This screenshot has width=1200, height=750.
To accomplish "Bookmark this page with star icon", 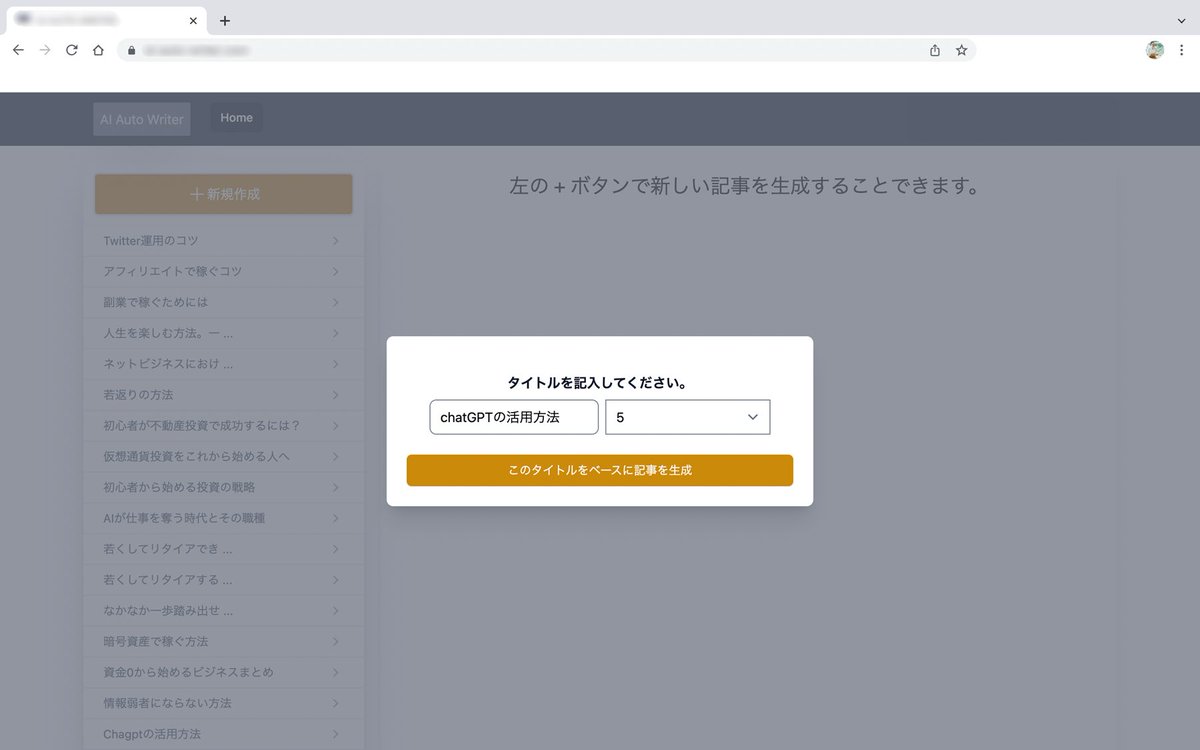I will [x=961, y=50].
